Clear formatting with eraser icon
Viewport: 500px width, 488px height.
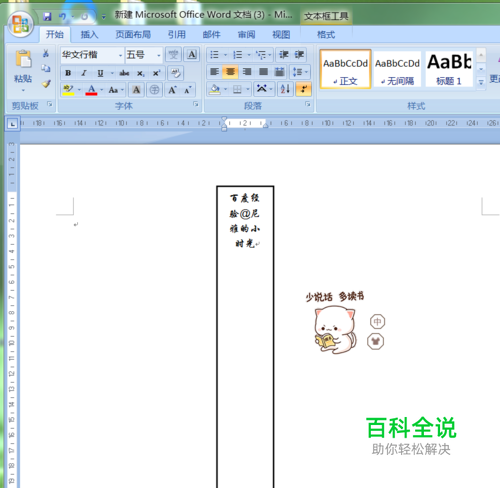(176, 73)
